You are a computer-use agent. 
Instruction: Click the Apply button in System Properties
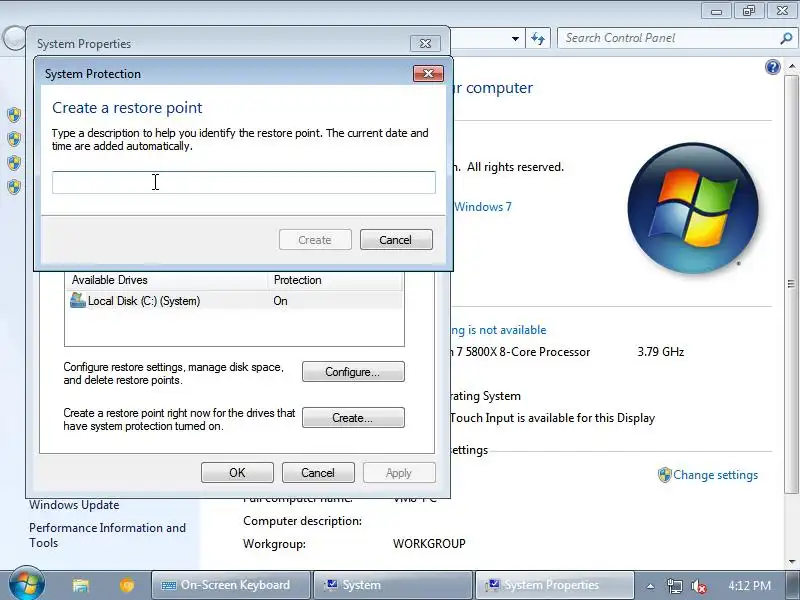[x=399, y=472]
